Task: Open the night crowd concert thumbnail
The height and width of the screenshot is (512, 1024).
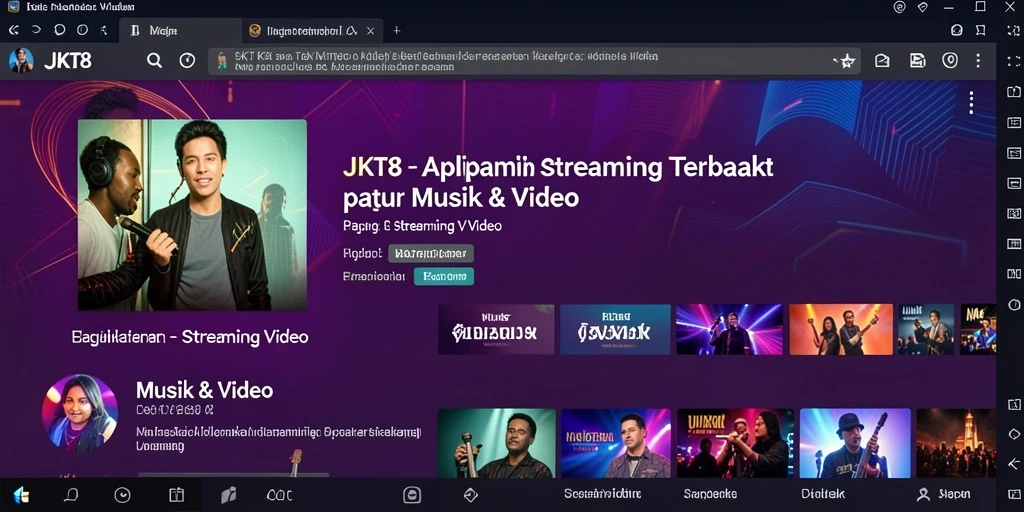Action: pos(956,443)
